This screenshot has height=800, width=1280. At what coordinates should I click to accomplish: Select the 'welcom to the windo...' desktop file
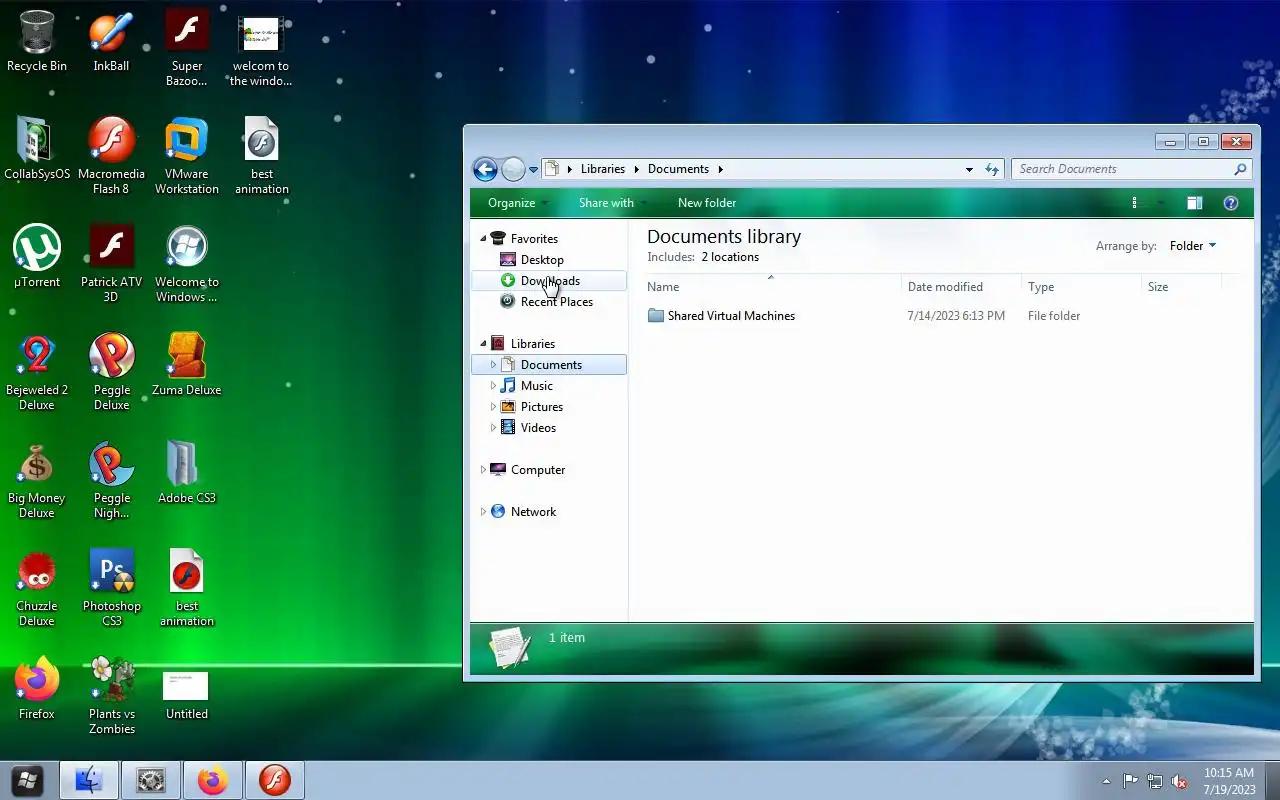pos(261,48)
